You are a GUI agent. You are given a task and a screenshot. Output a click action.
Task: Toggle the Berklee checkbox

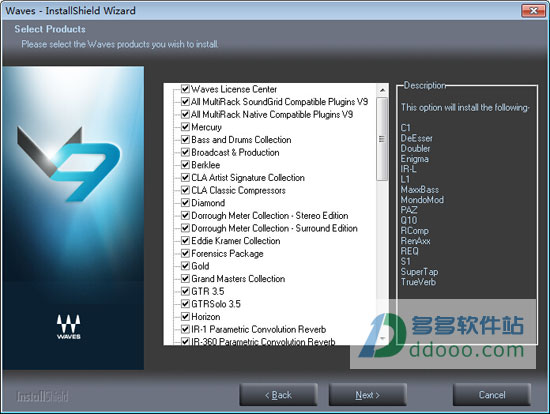pos(185,165)
